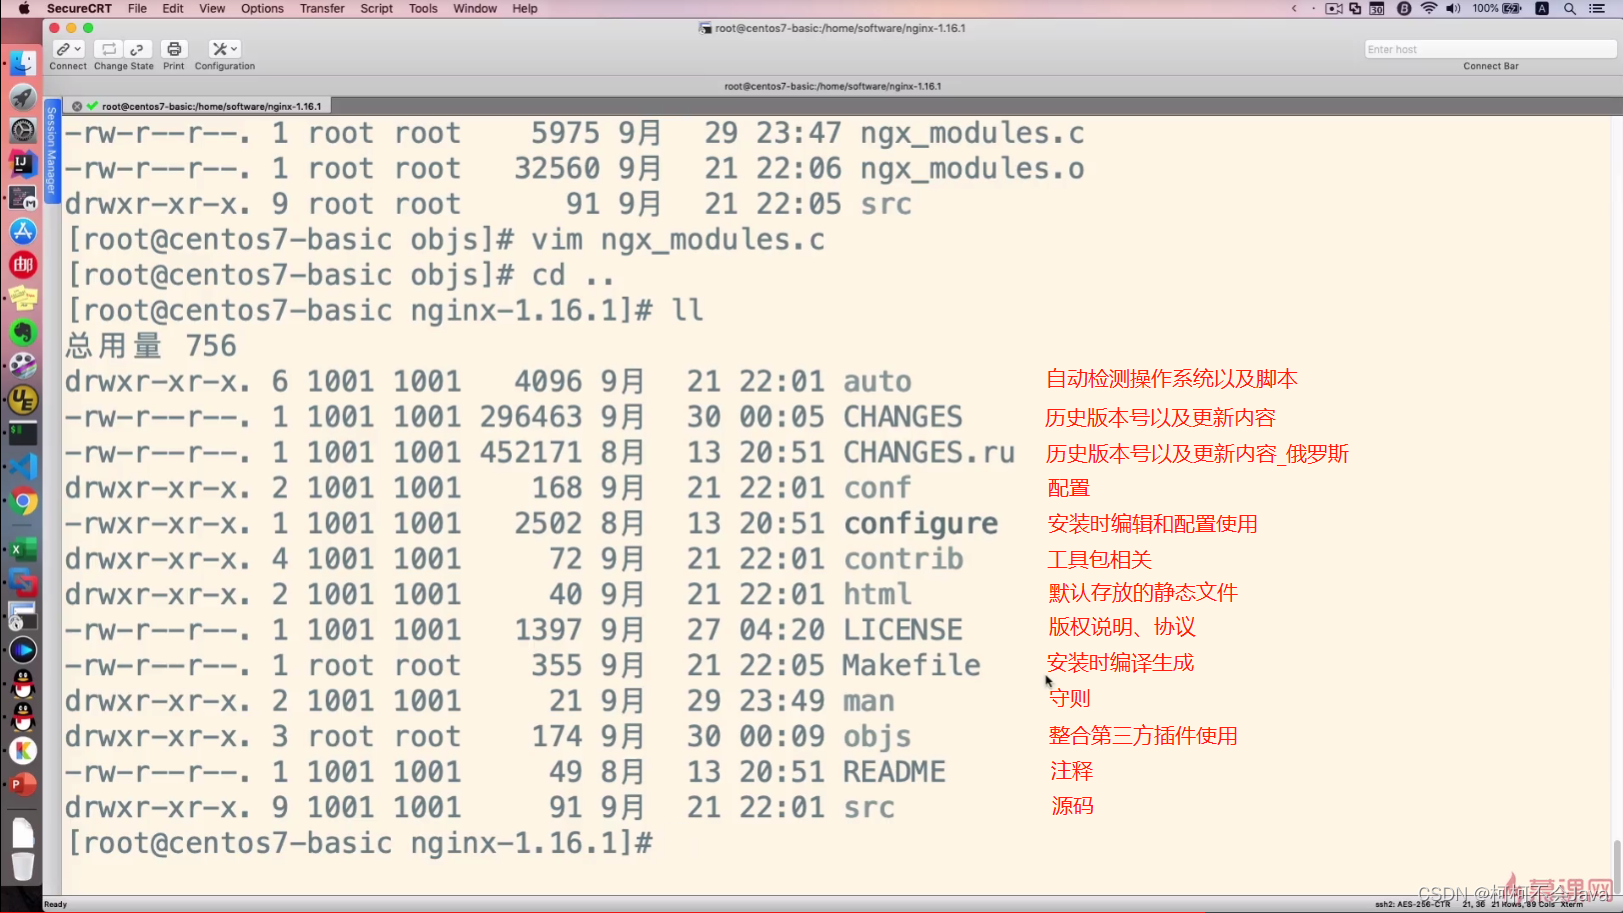The width and height of the screenshot is (1623, 913).
Task: Open the Trash in the dock
Action: (x=23, y=866)
